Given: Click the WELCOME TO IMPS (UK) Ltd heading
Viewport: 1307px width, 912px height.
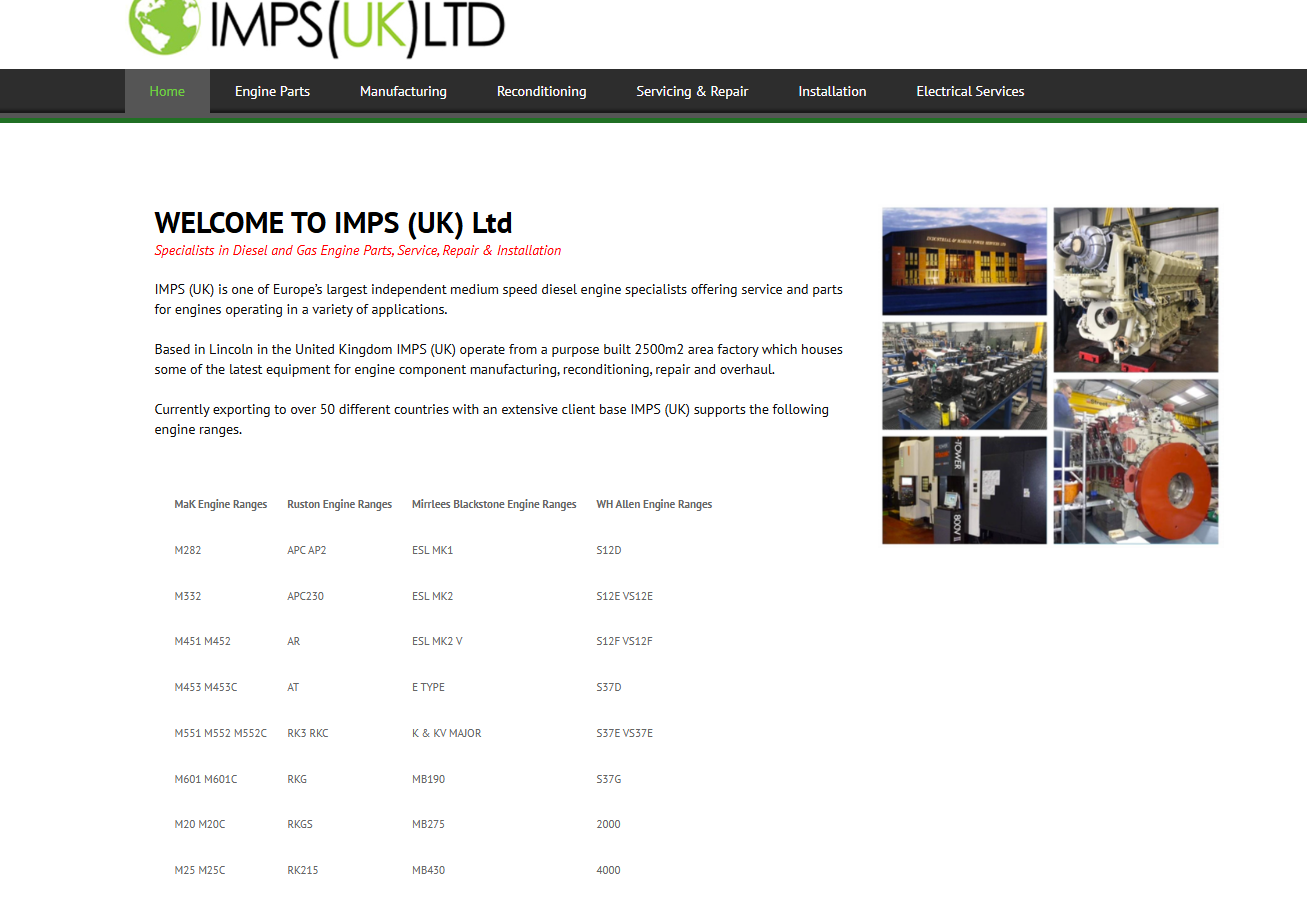Looking at the screenshot, I should coord(333,222).
